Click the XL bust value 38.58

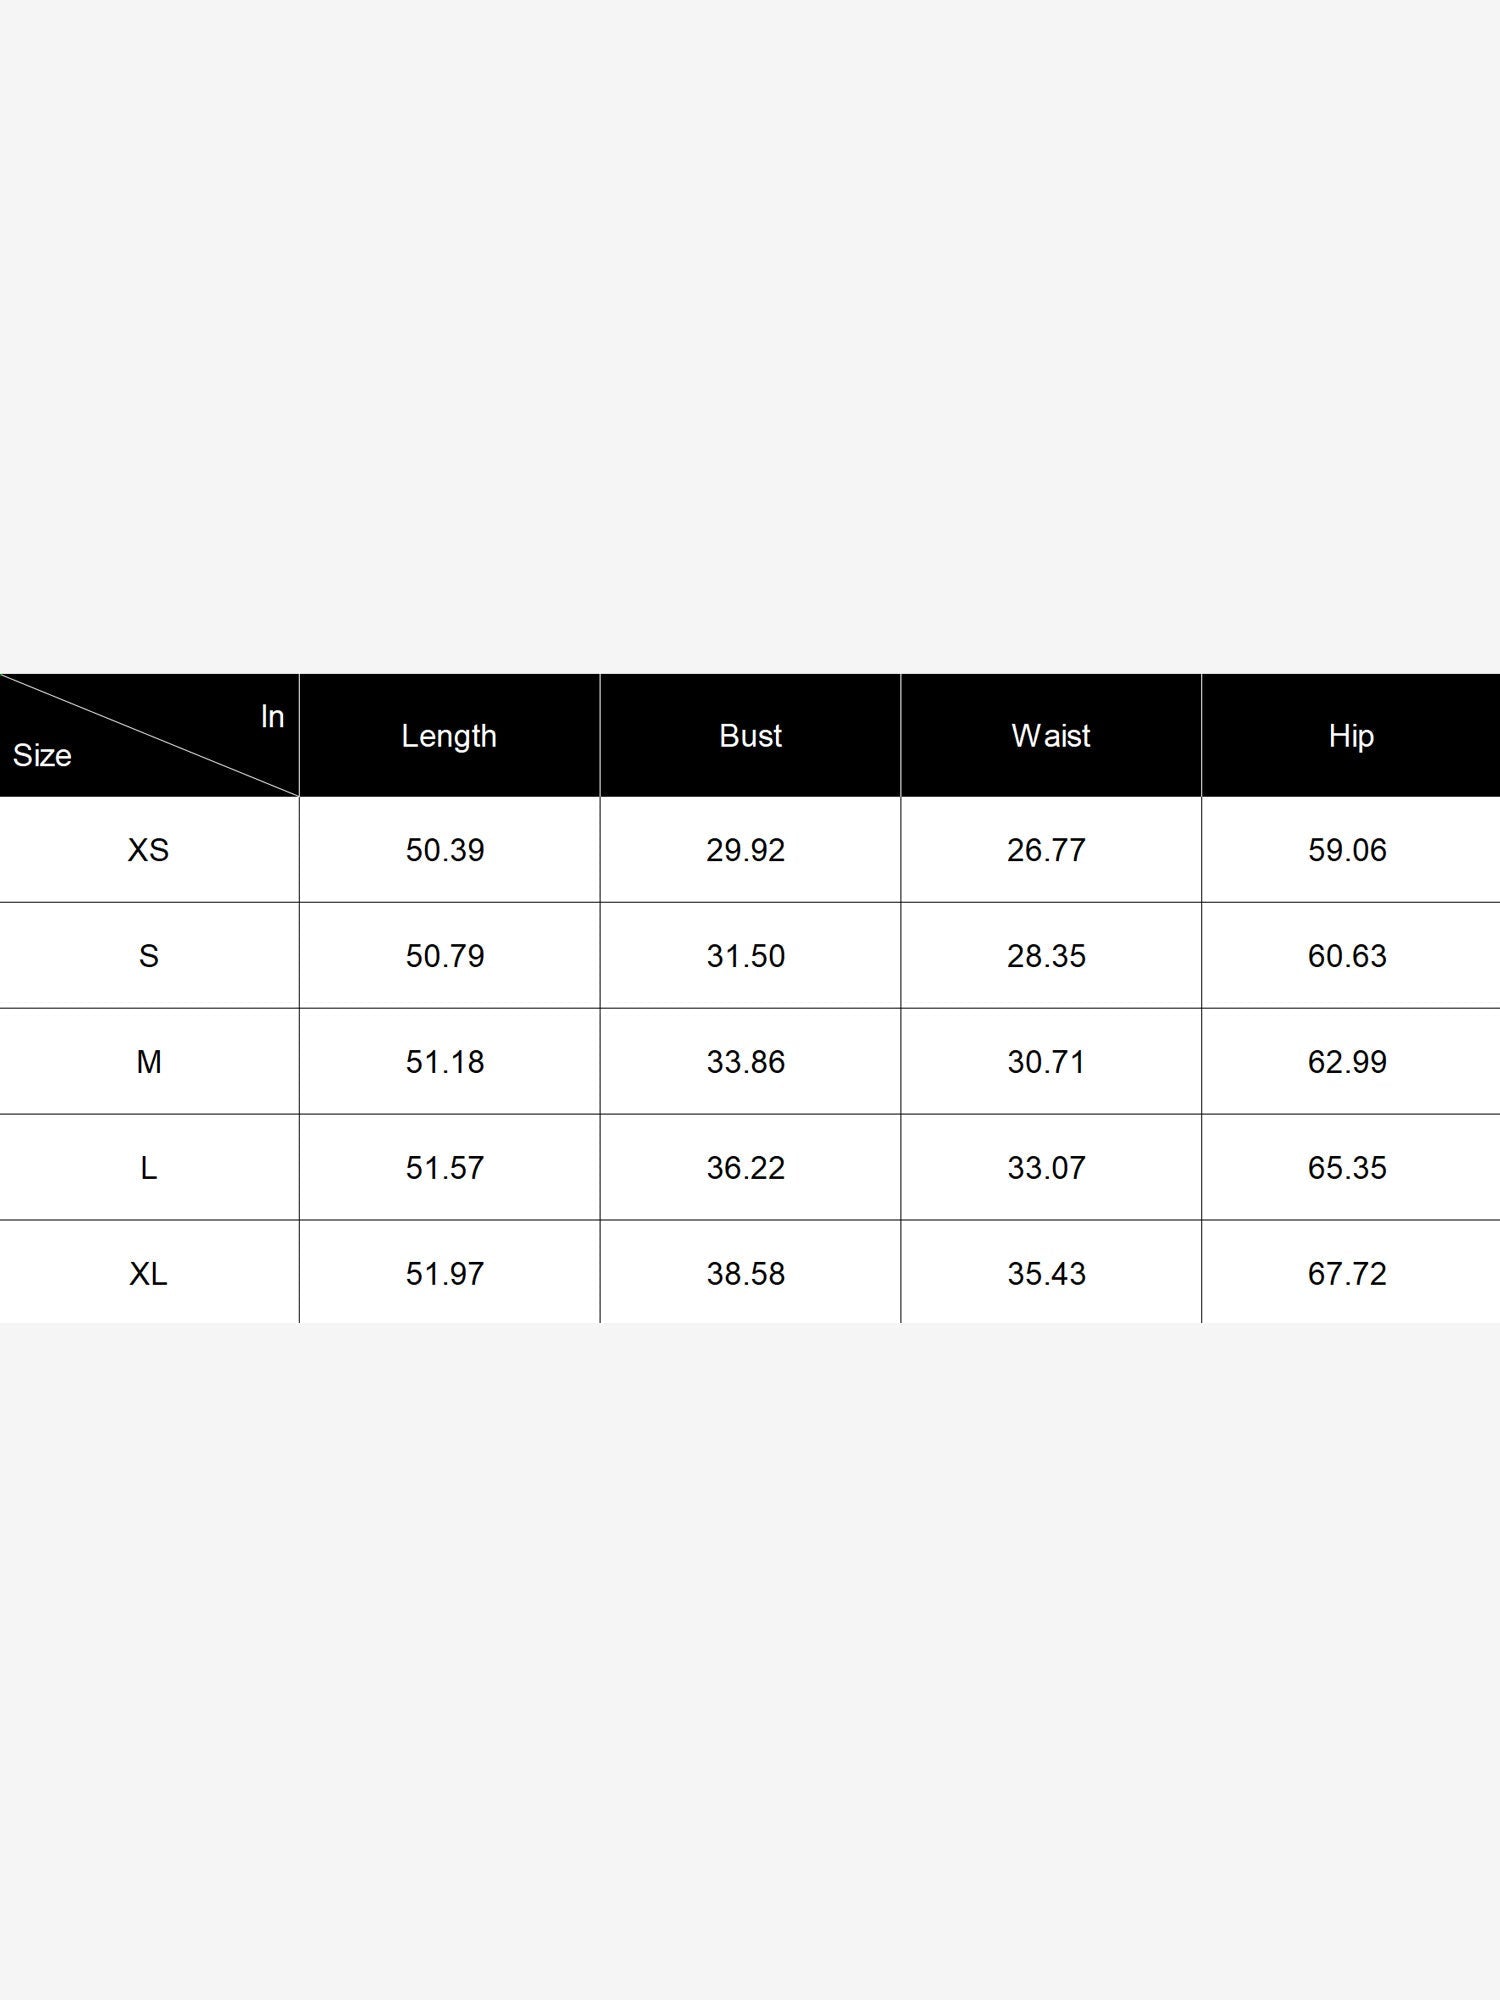click(x=746, y=1274)
